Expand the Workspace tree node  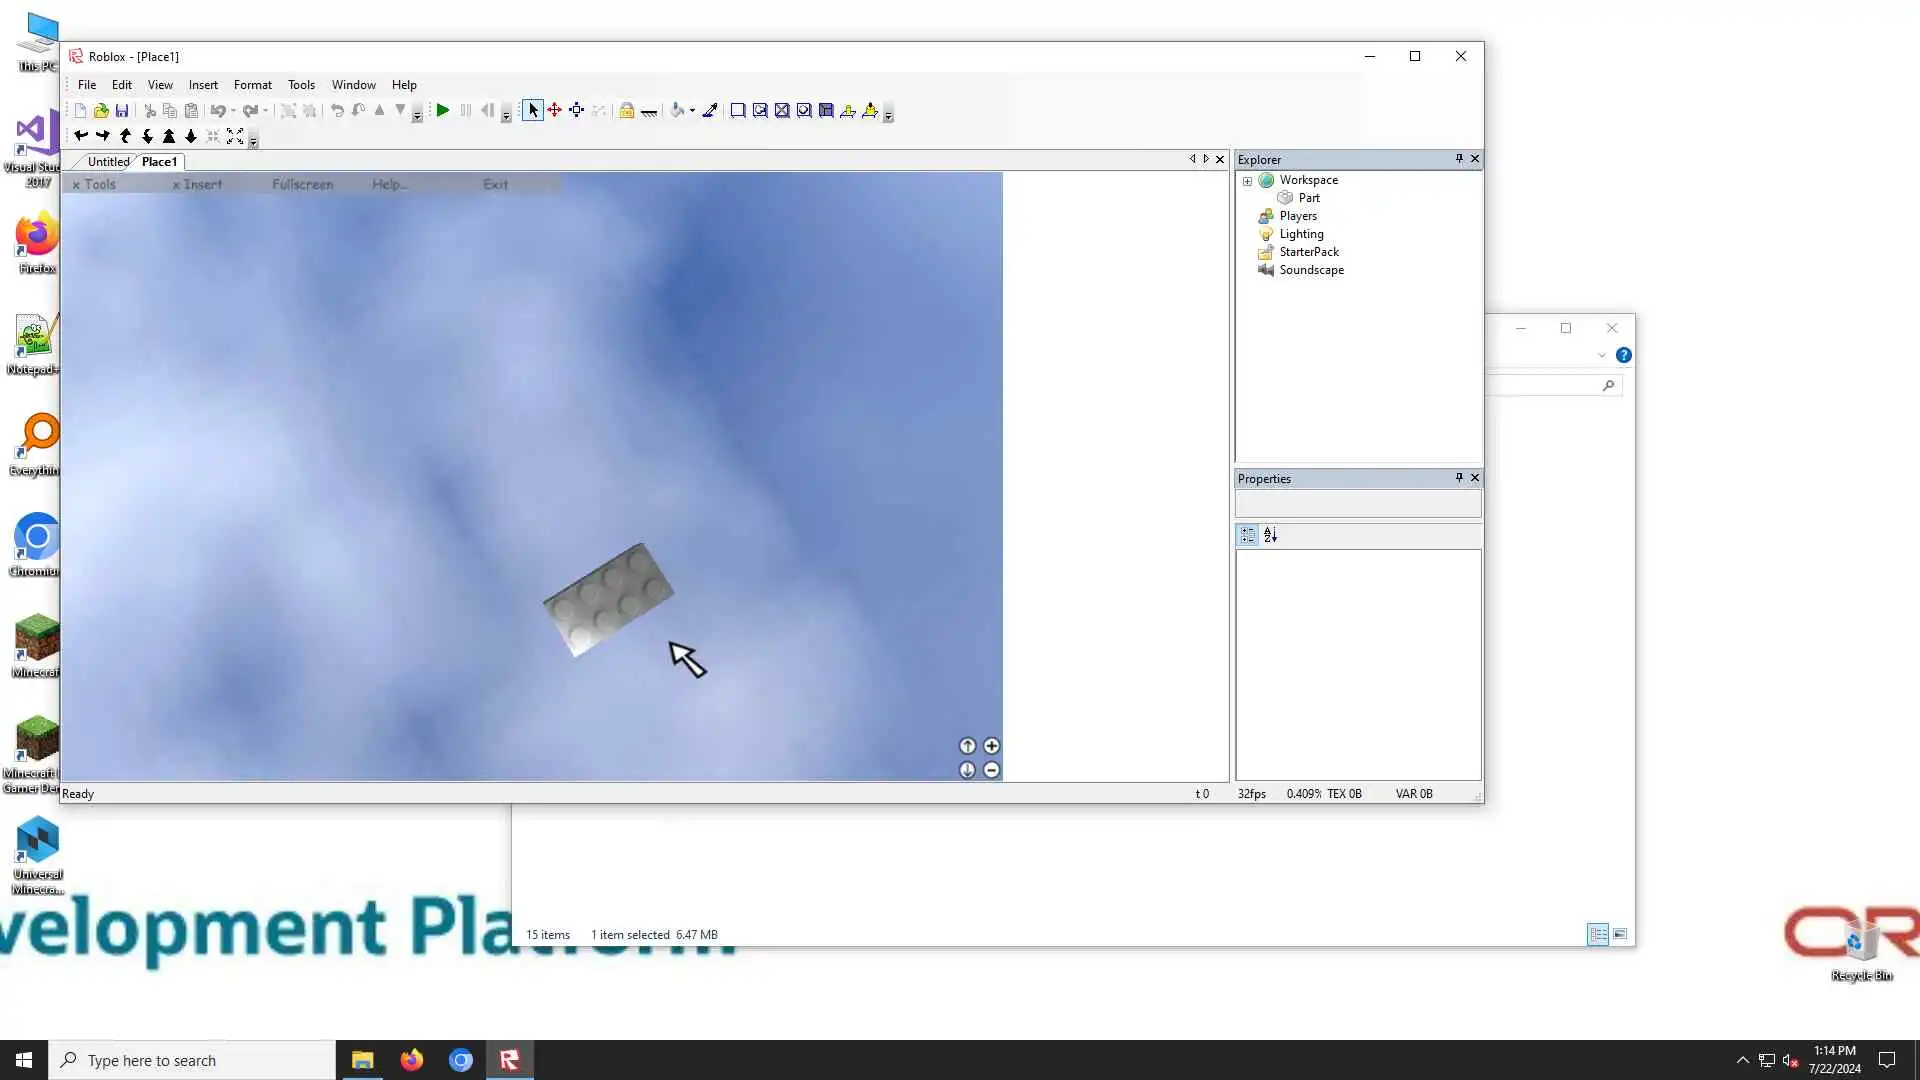tap(1247, 181)
